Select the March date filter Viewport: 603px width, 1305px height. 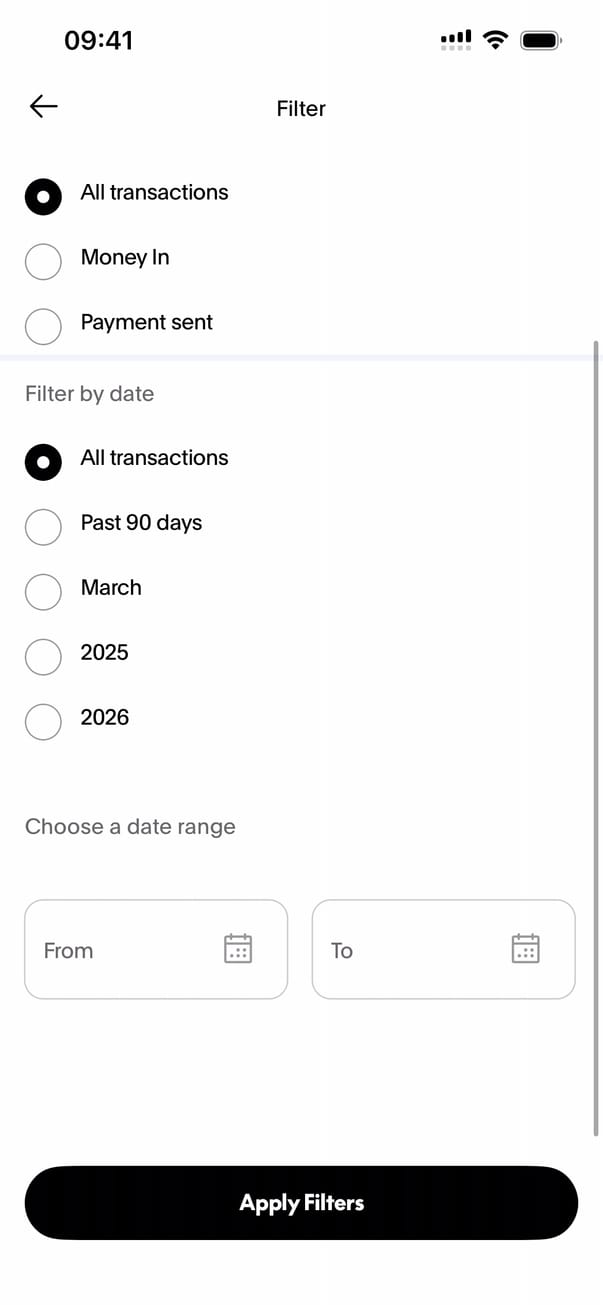pyautogui.click(x=43, y=590)
